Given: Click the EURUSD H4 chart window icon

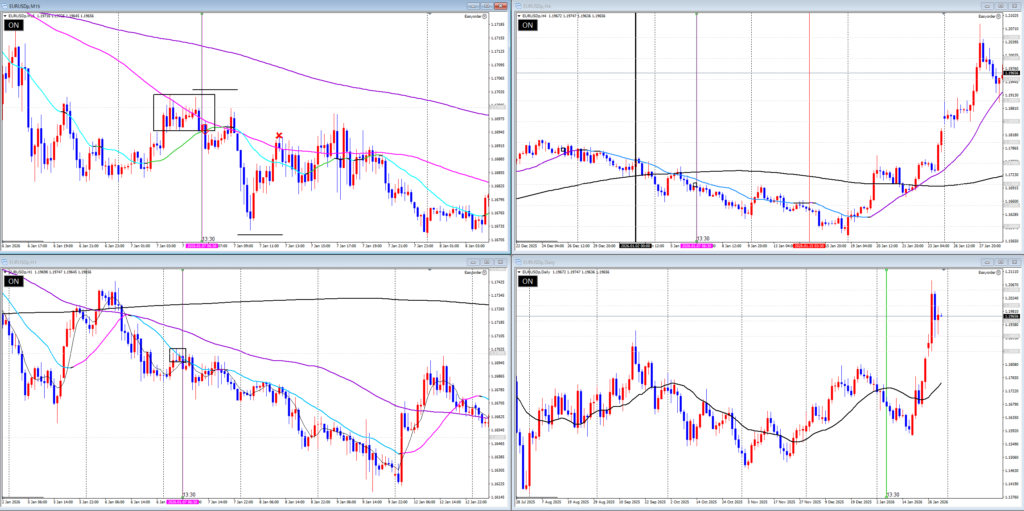Looking at the screenshot, I should 517,5.
